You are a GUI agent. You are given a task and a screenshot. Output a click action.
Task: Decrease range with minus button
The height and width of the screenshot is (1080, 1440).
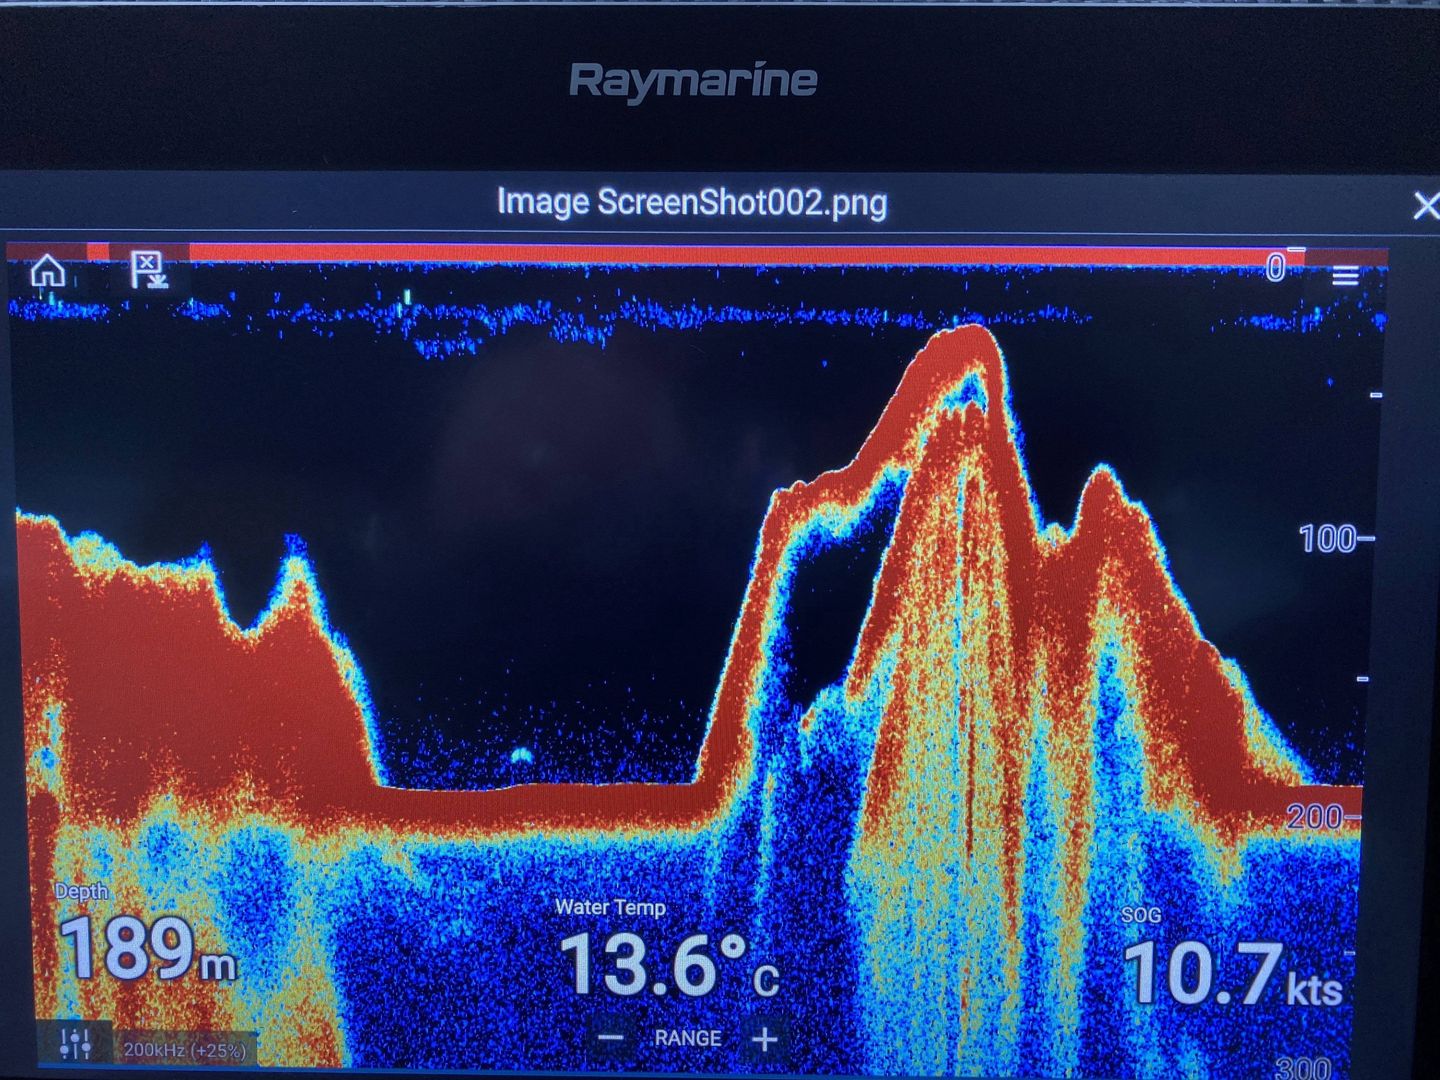(611, 1038)
